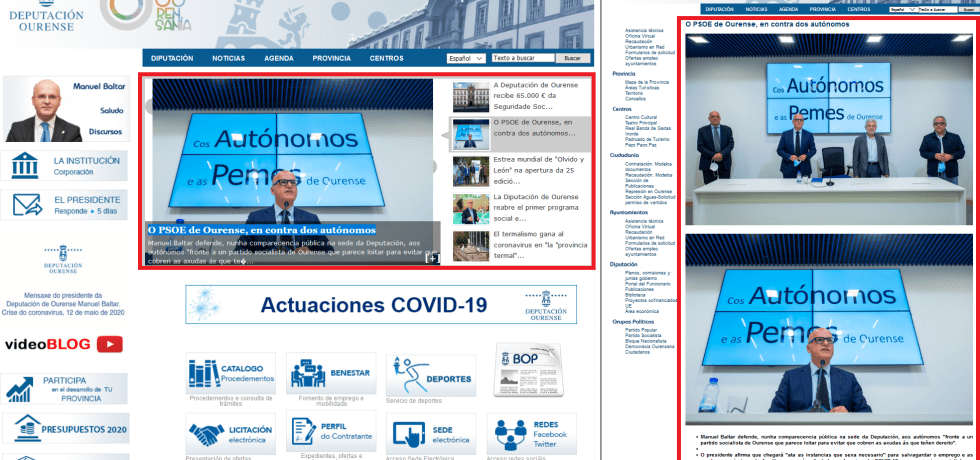Select the Seguridade Social 65.000 € news thumbnail
The image size is (980, 460).
pos(465,95)
